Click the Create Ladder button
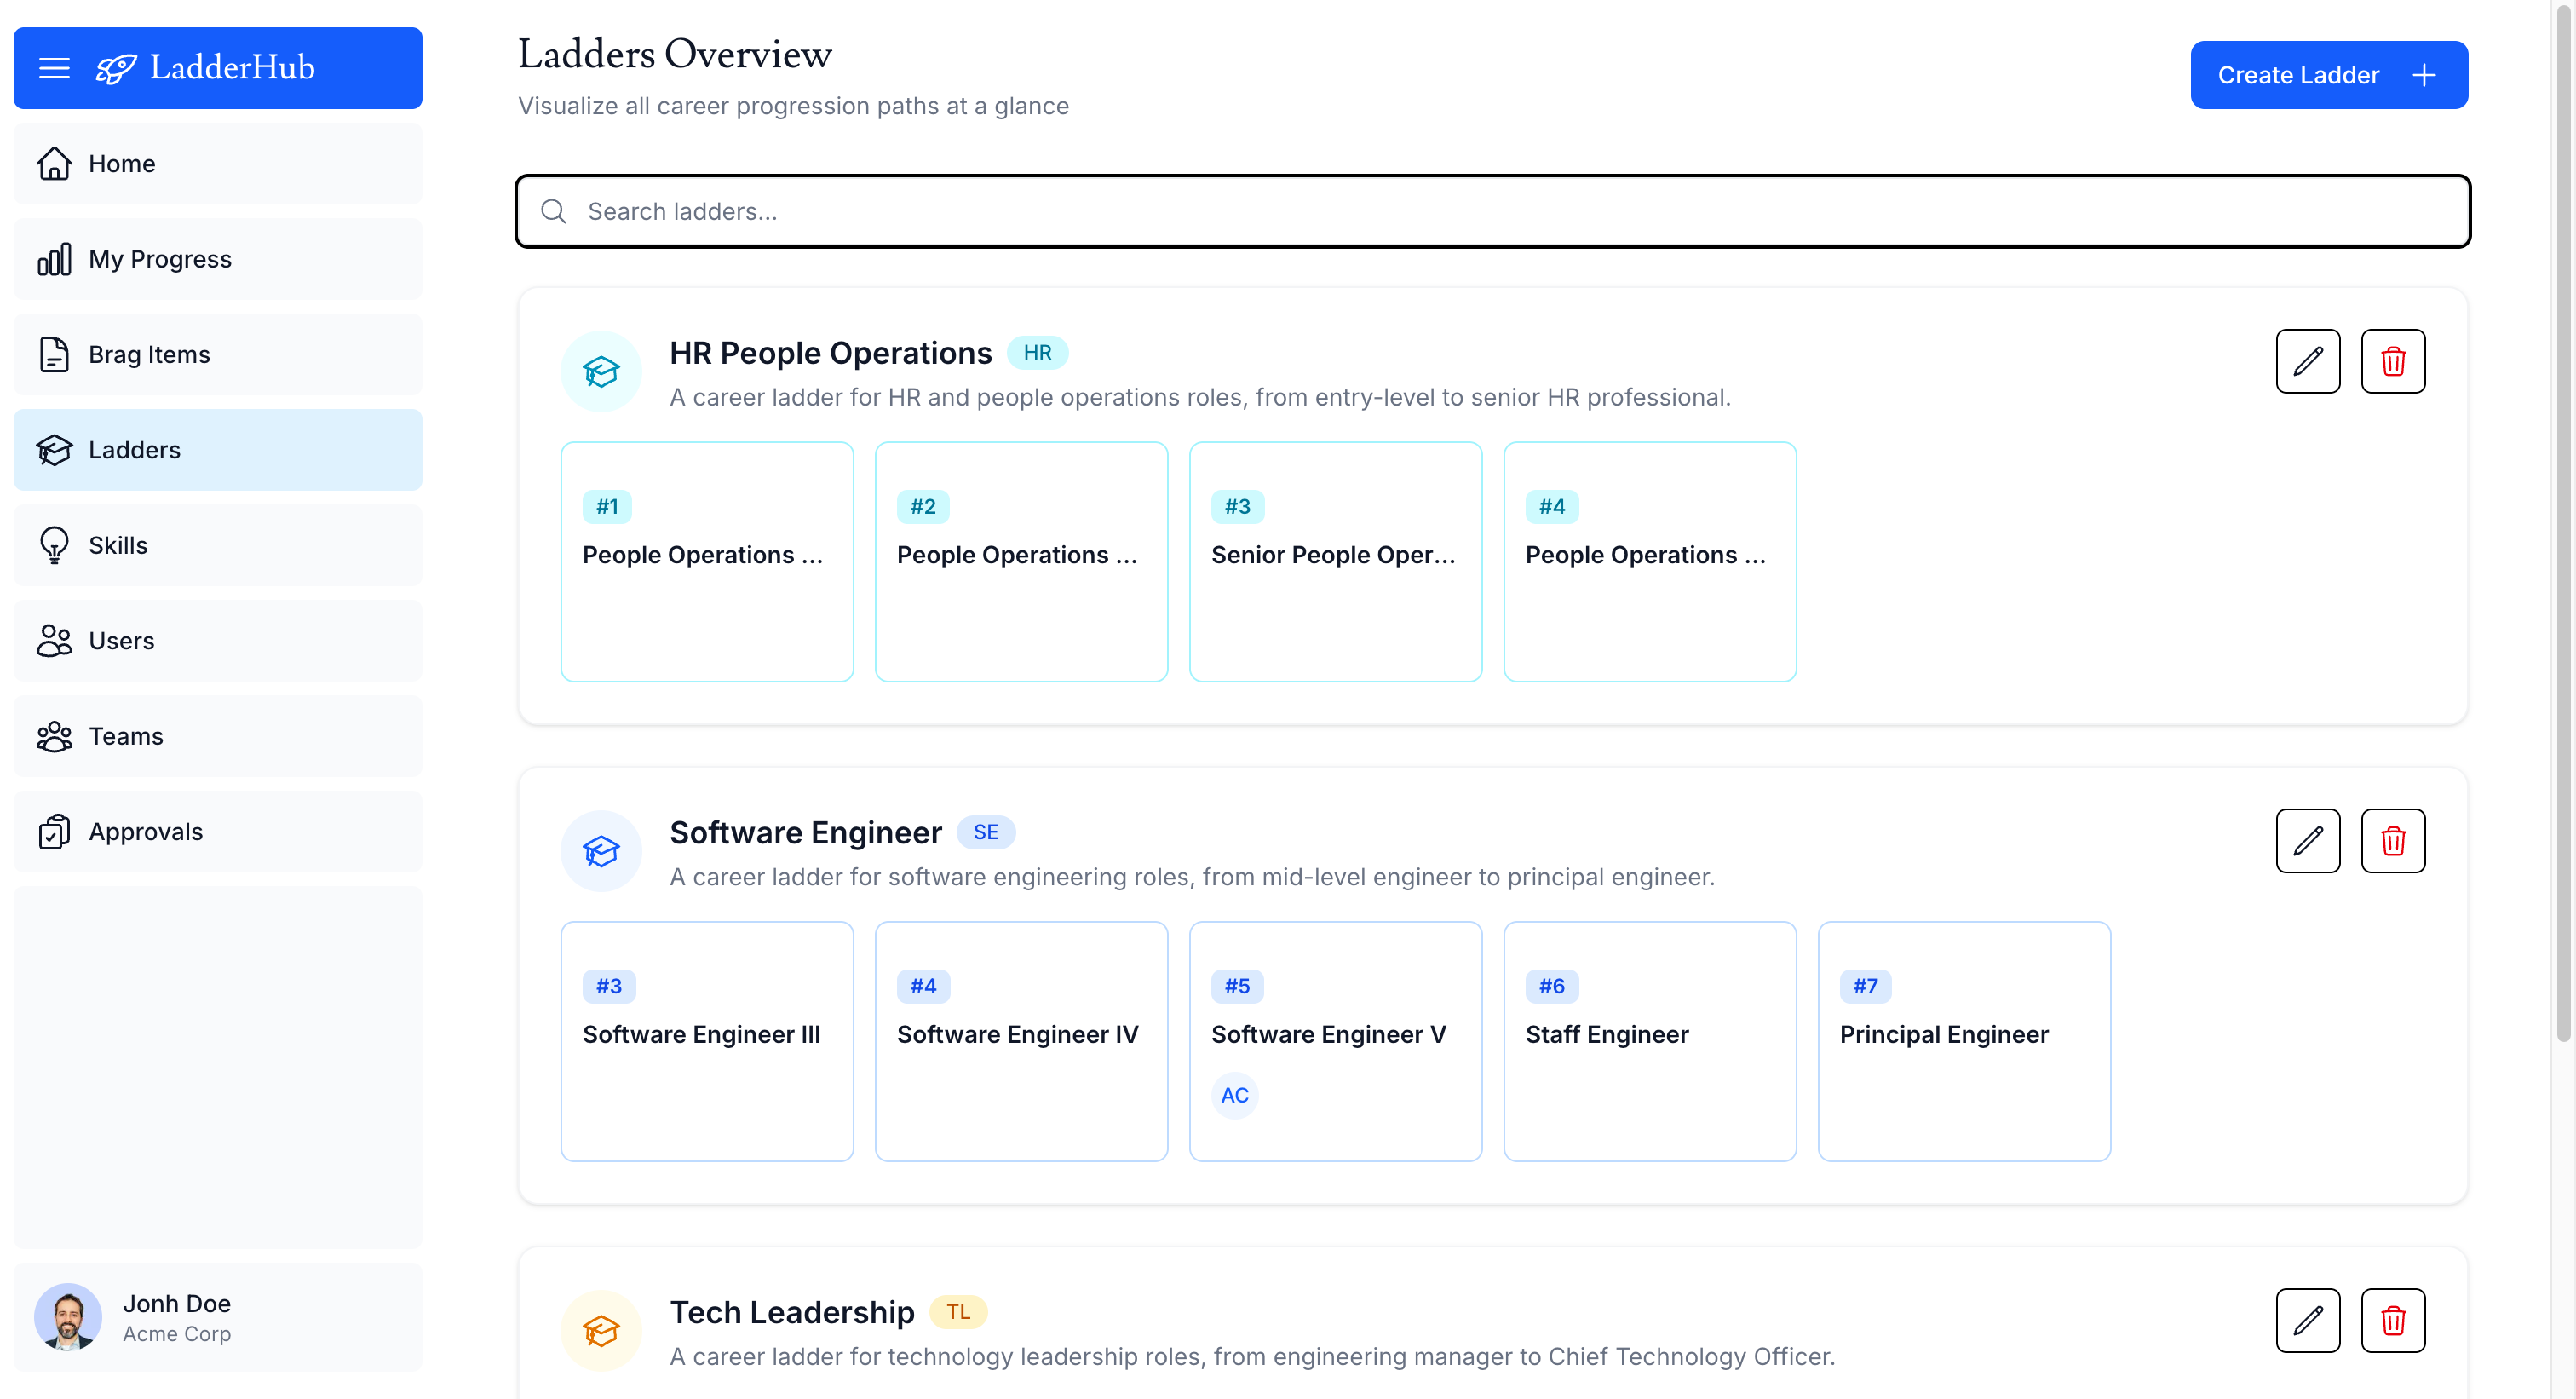The width and height of the screenshot is (2576, 1399). click(x=2329, y=74)
